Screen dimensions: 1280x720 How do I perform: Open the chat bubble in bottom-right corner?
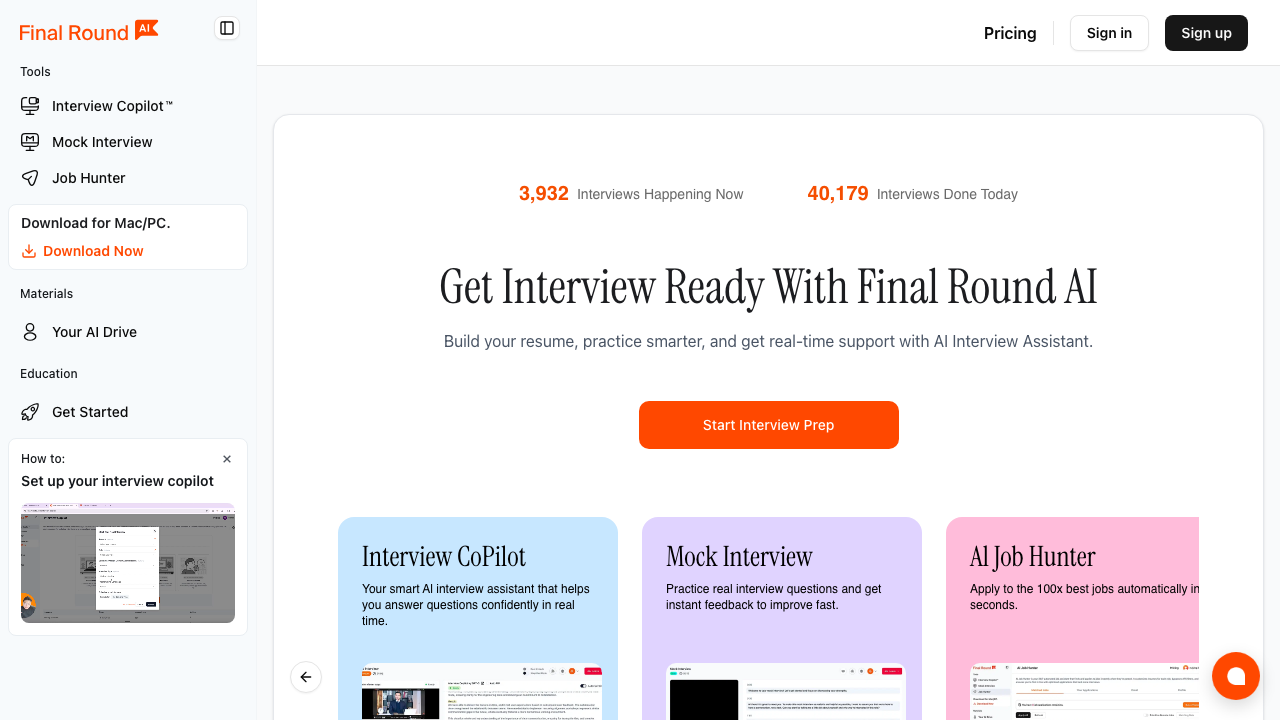click(x=1236, y=676)
